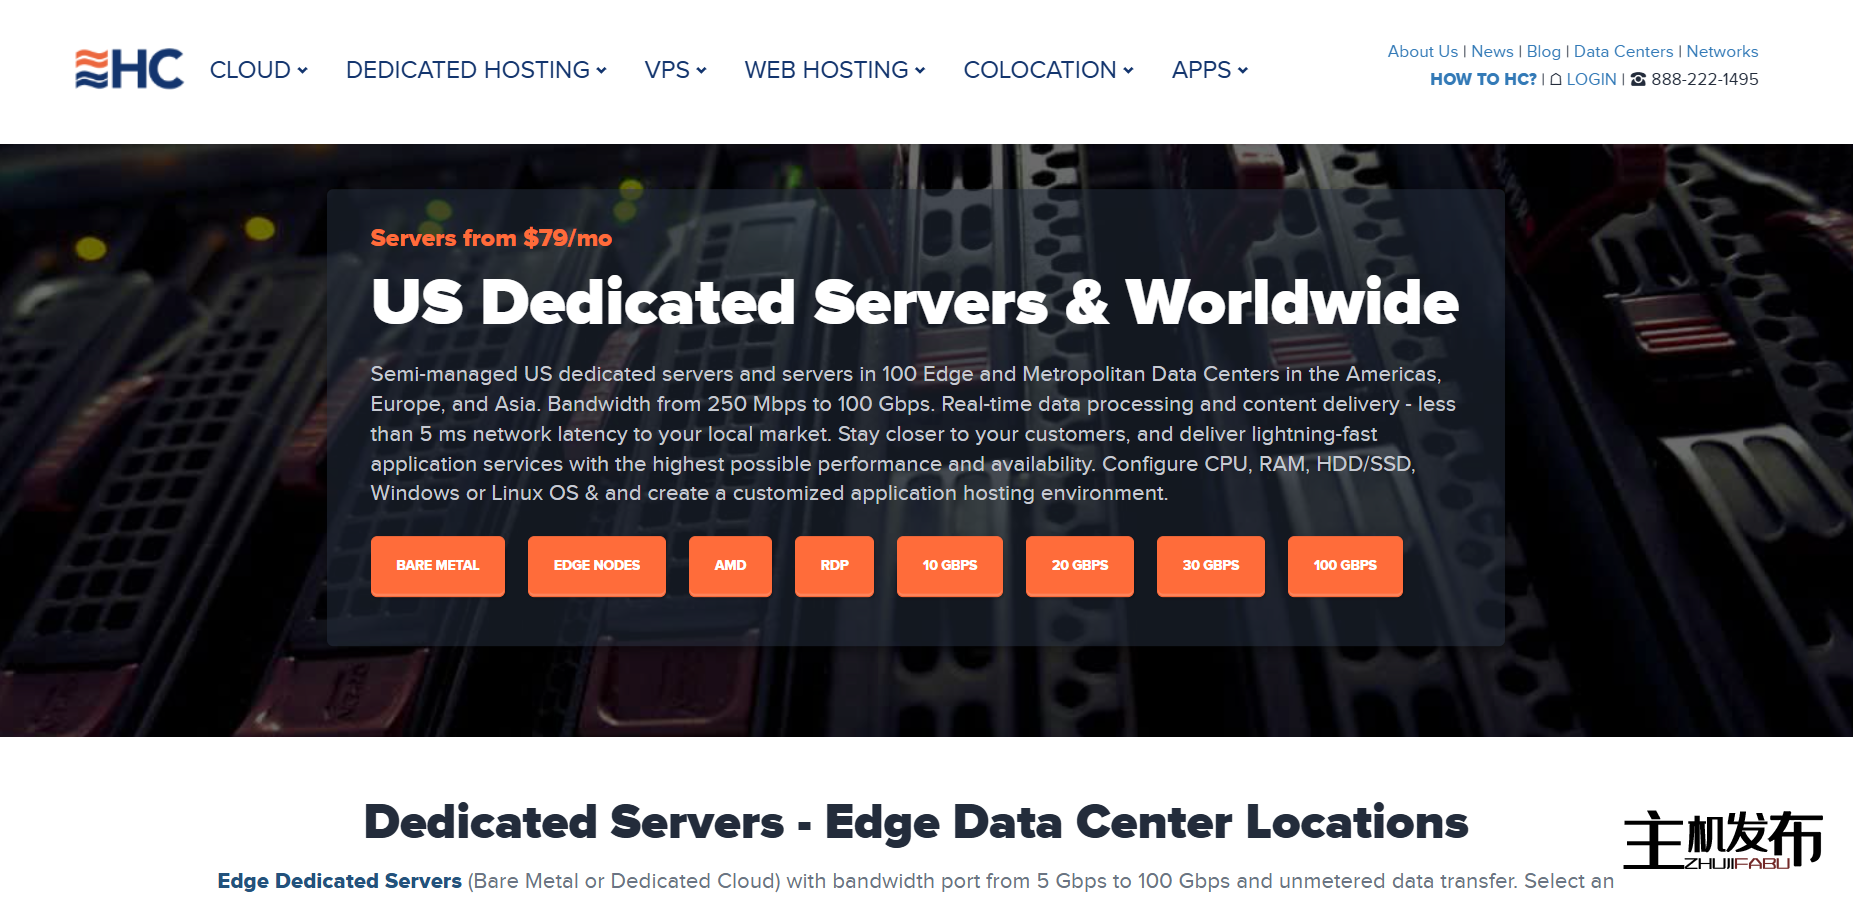Click the HC logo icon
Screen dimensions: 1853x899
(x=129, y=69)
